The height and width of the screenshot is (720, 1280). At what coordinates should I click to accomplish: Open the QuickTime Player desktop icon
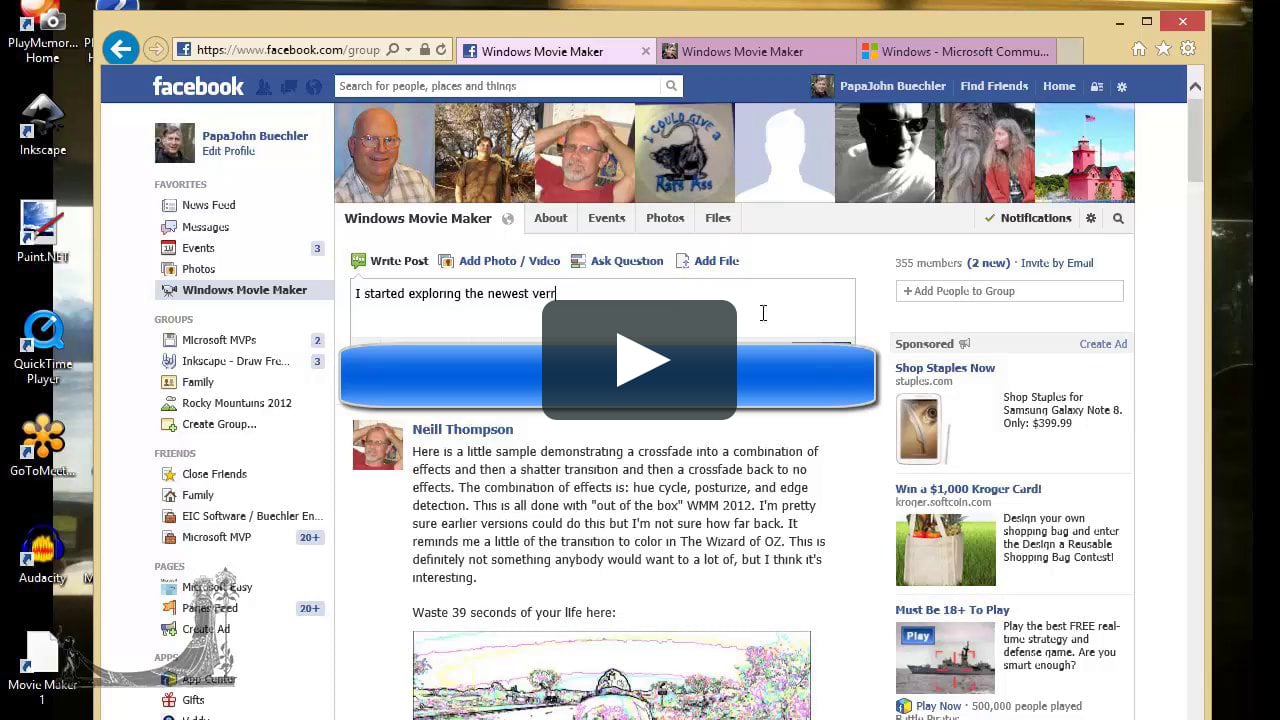click(43, 347)
